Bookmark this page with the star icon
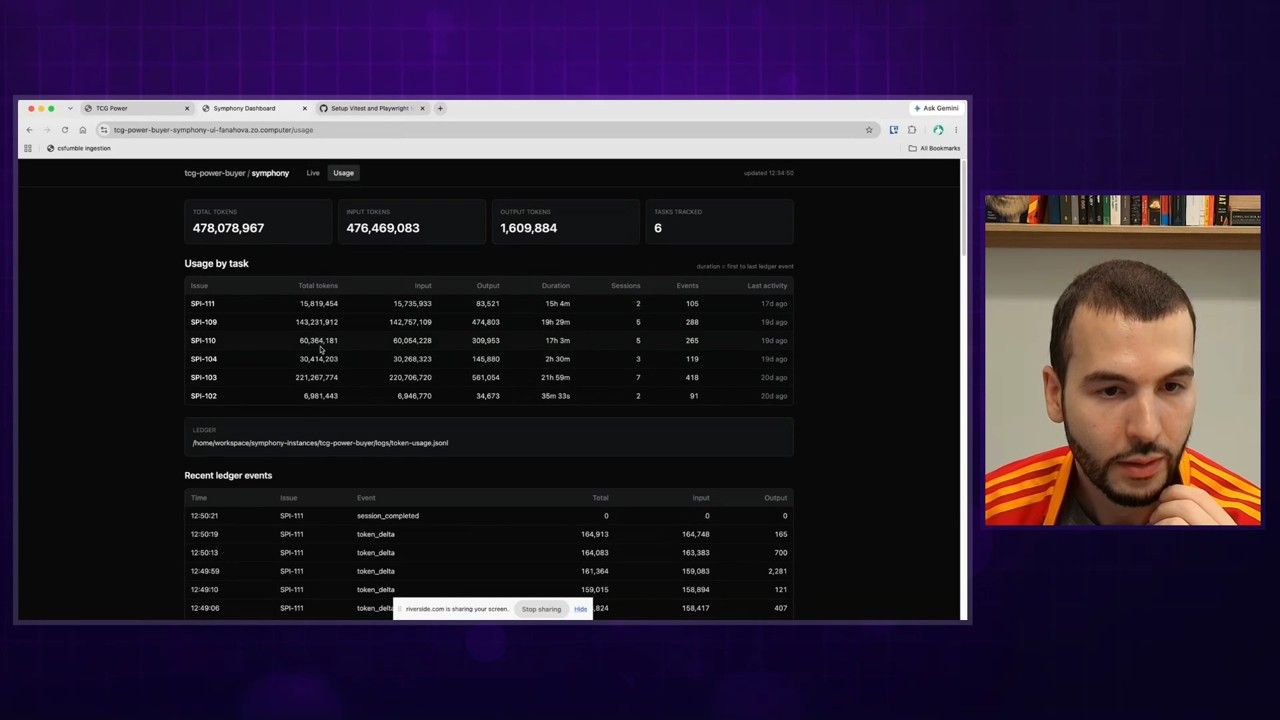The width and height of the screenshot is (1280, 720). coord(869,130)
